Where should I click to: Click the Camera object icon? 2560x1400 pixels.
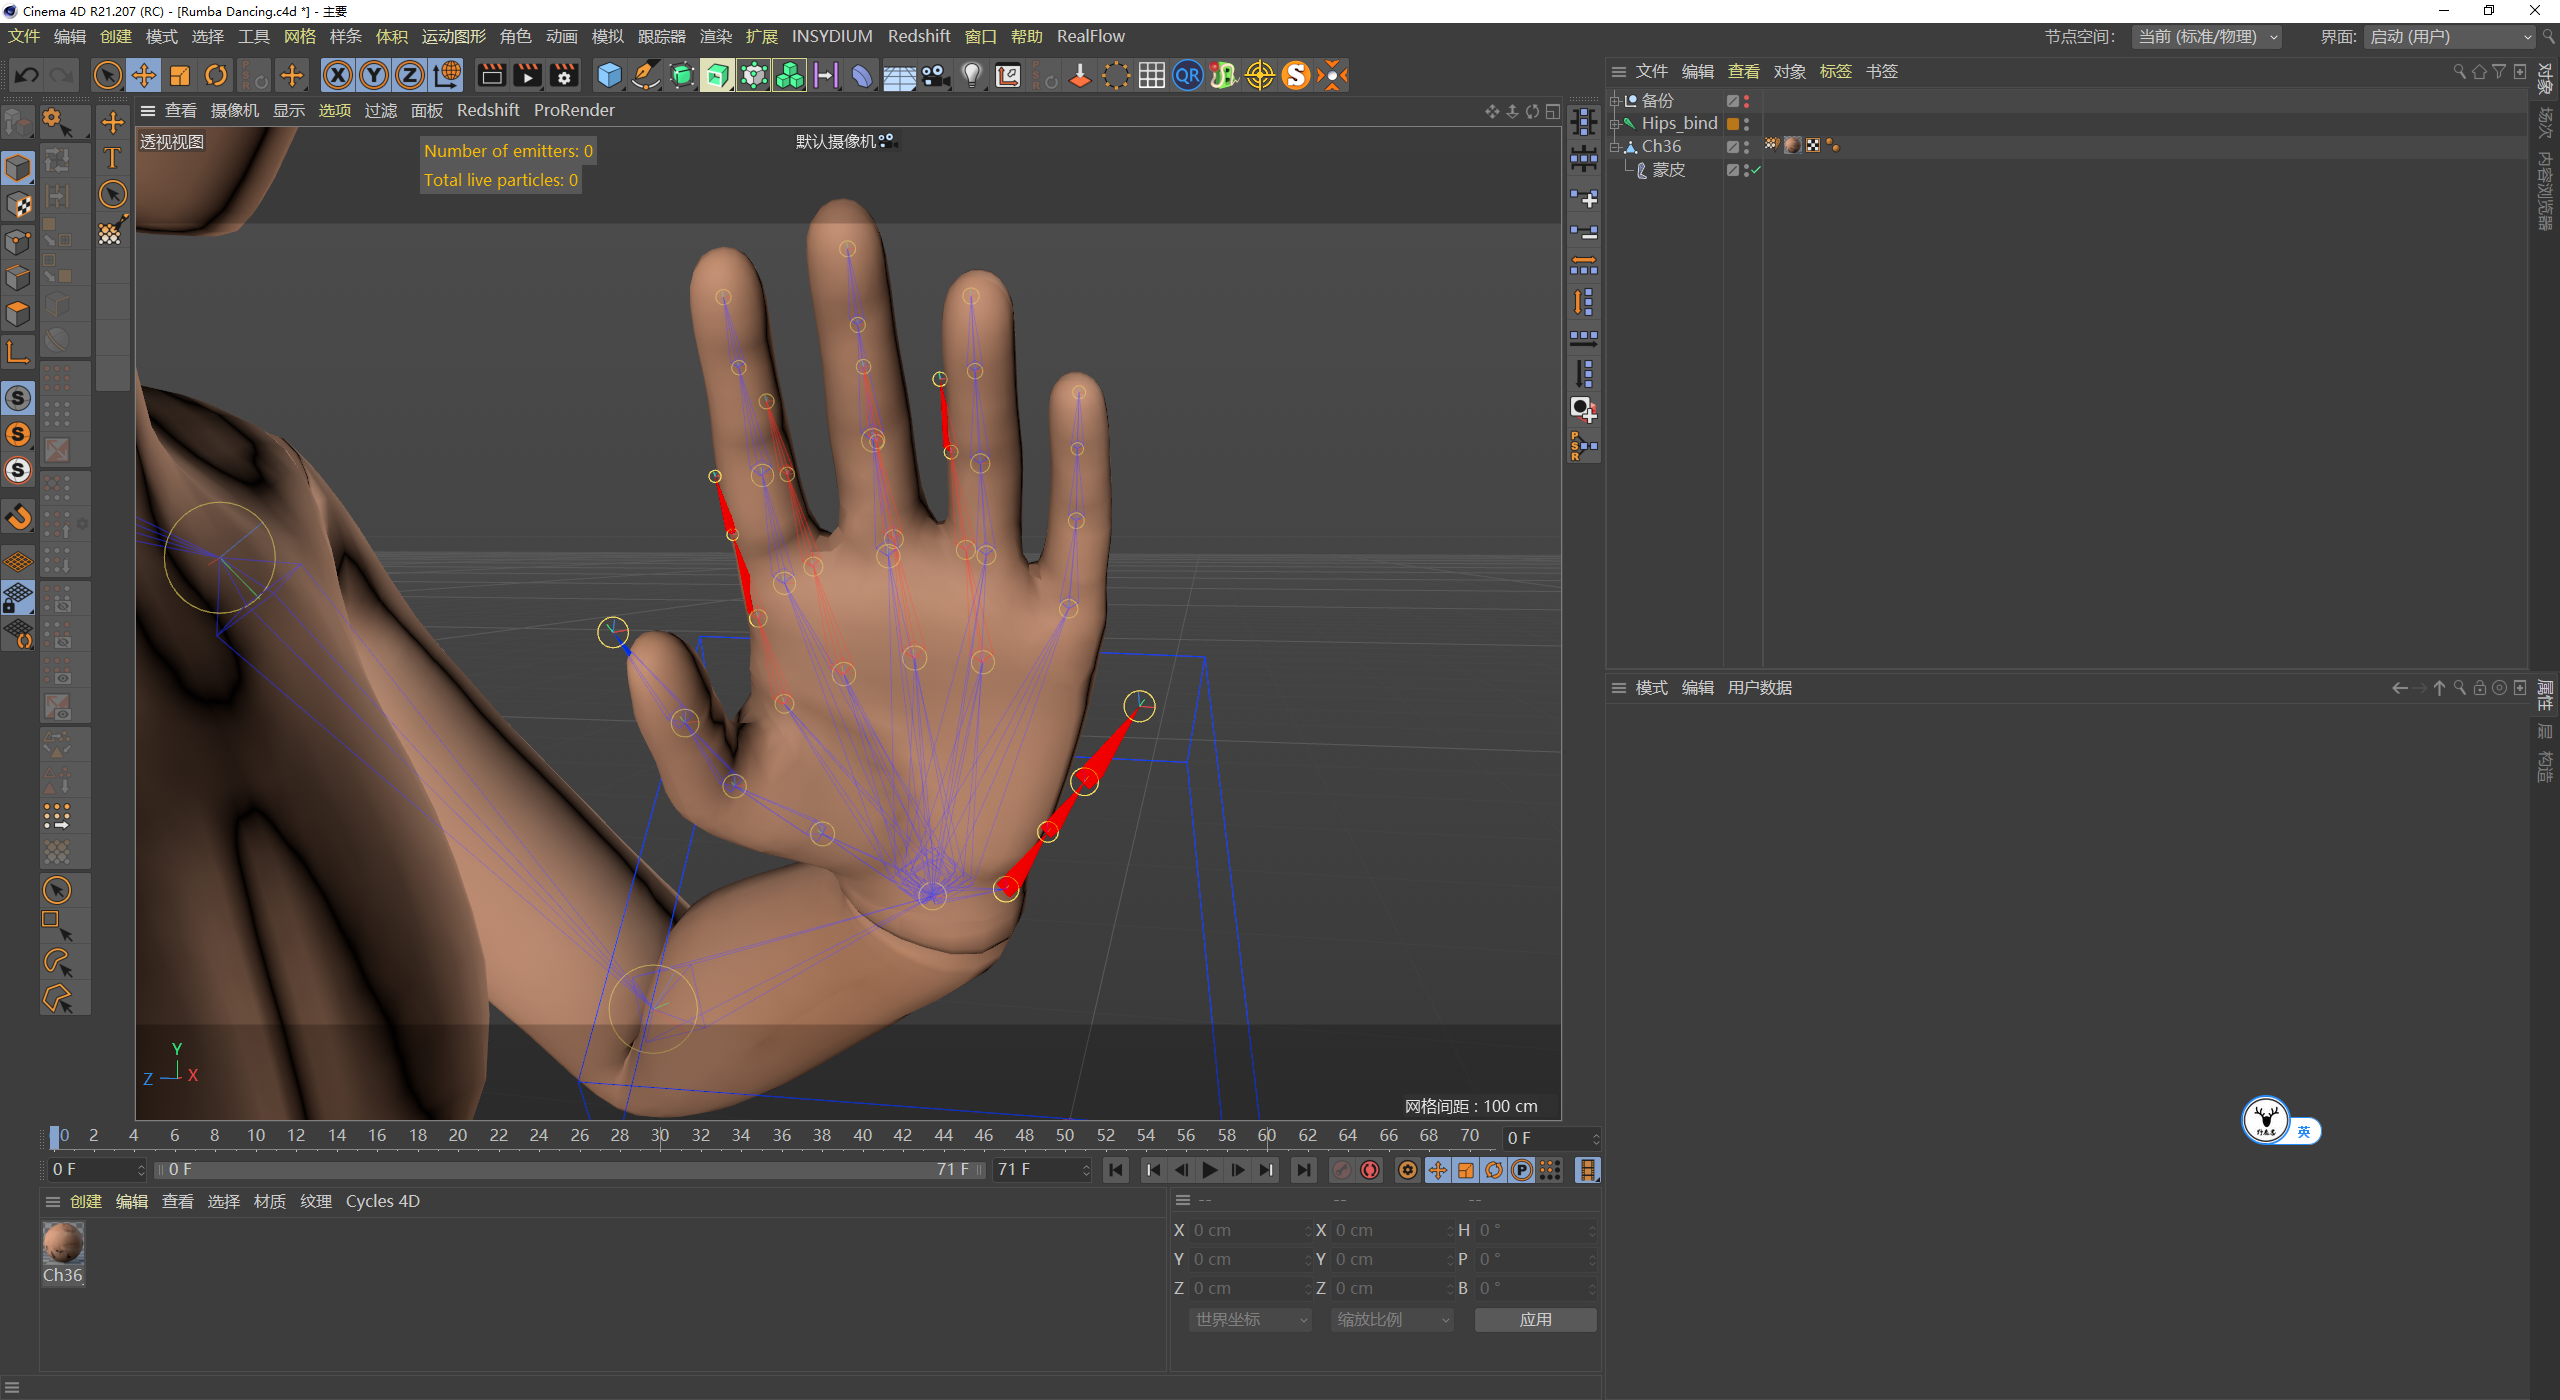[x=935, y=75]
